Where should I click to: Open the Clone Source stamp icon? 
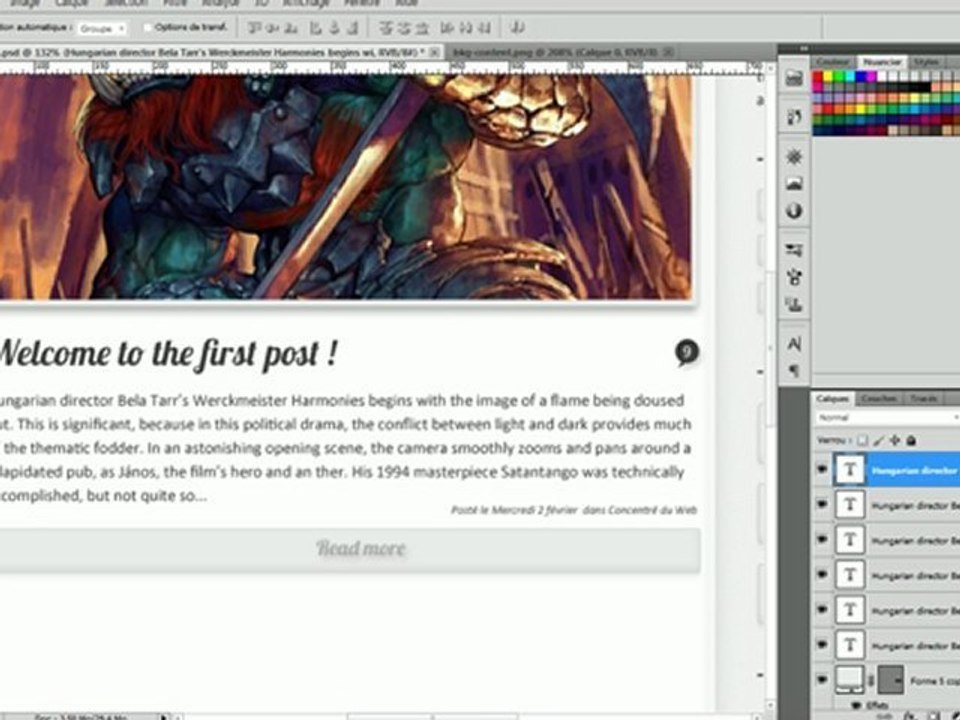point(794,304)
